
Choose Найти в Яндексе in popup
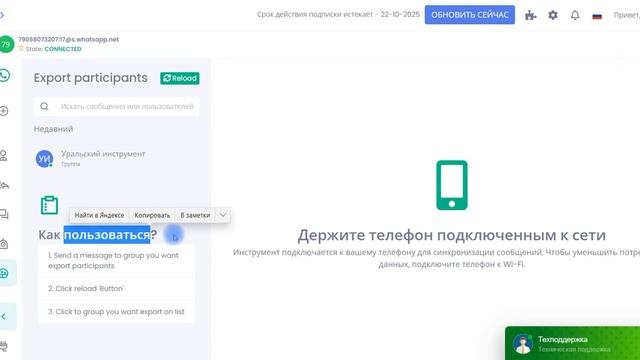pyautogui.click(x=99, y=215)
